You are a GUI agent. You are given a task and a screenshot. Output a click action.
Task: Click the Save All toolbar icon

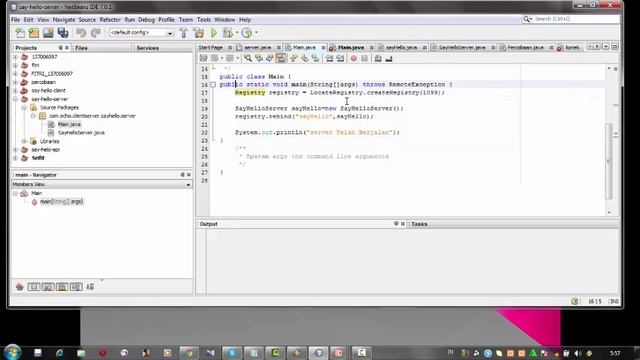pyautogui.click(x=63, y=33)
